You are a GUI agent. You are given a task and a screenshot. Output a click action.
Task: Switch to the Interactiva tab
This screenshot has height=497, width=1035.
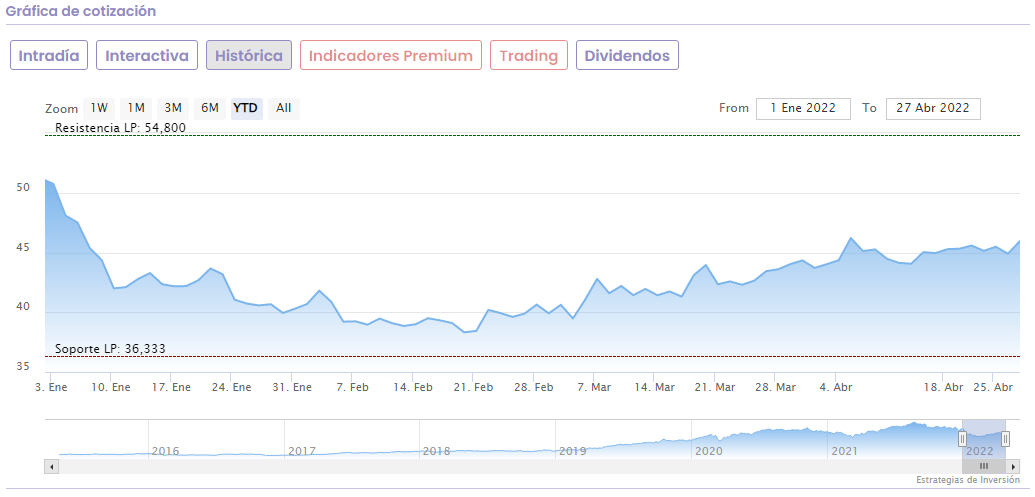tap(147, 56)
